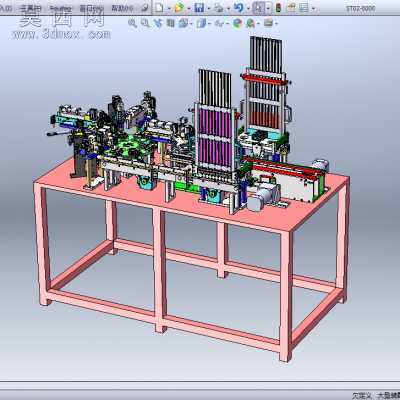Open the 帮助(H) menu

[x=122, y=8]
